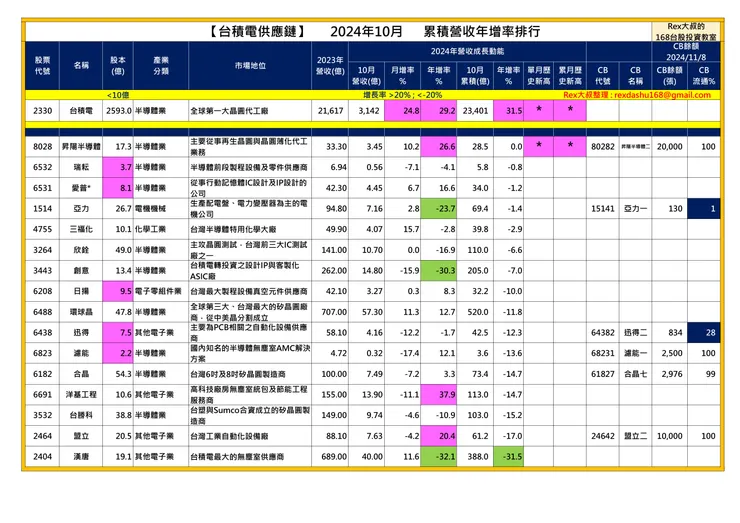Click the "2024年10月" title text
Screen dimensions: 740x523
tap(366, 32)
